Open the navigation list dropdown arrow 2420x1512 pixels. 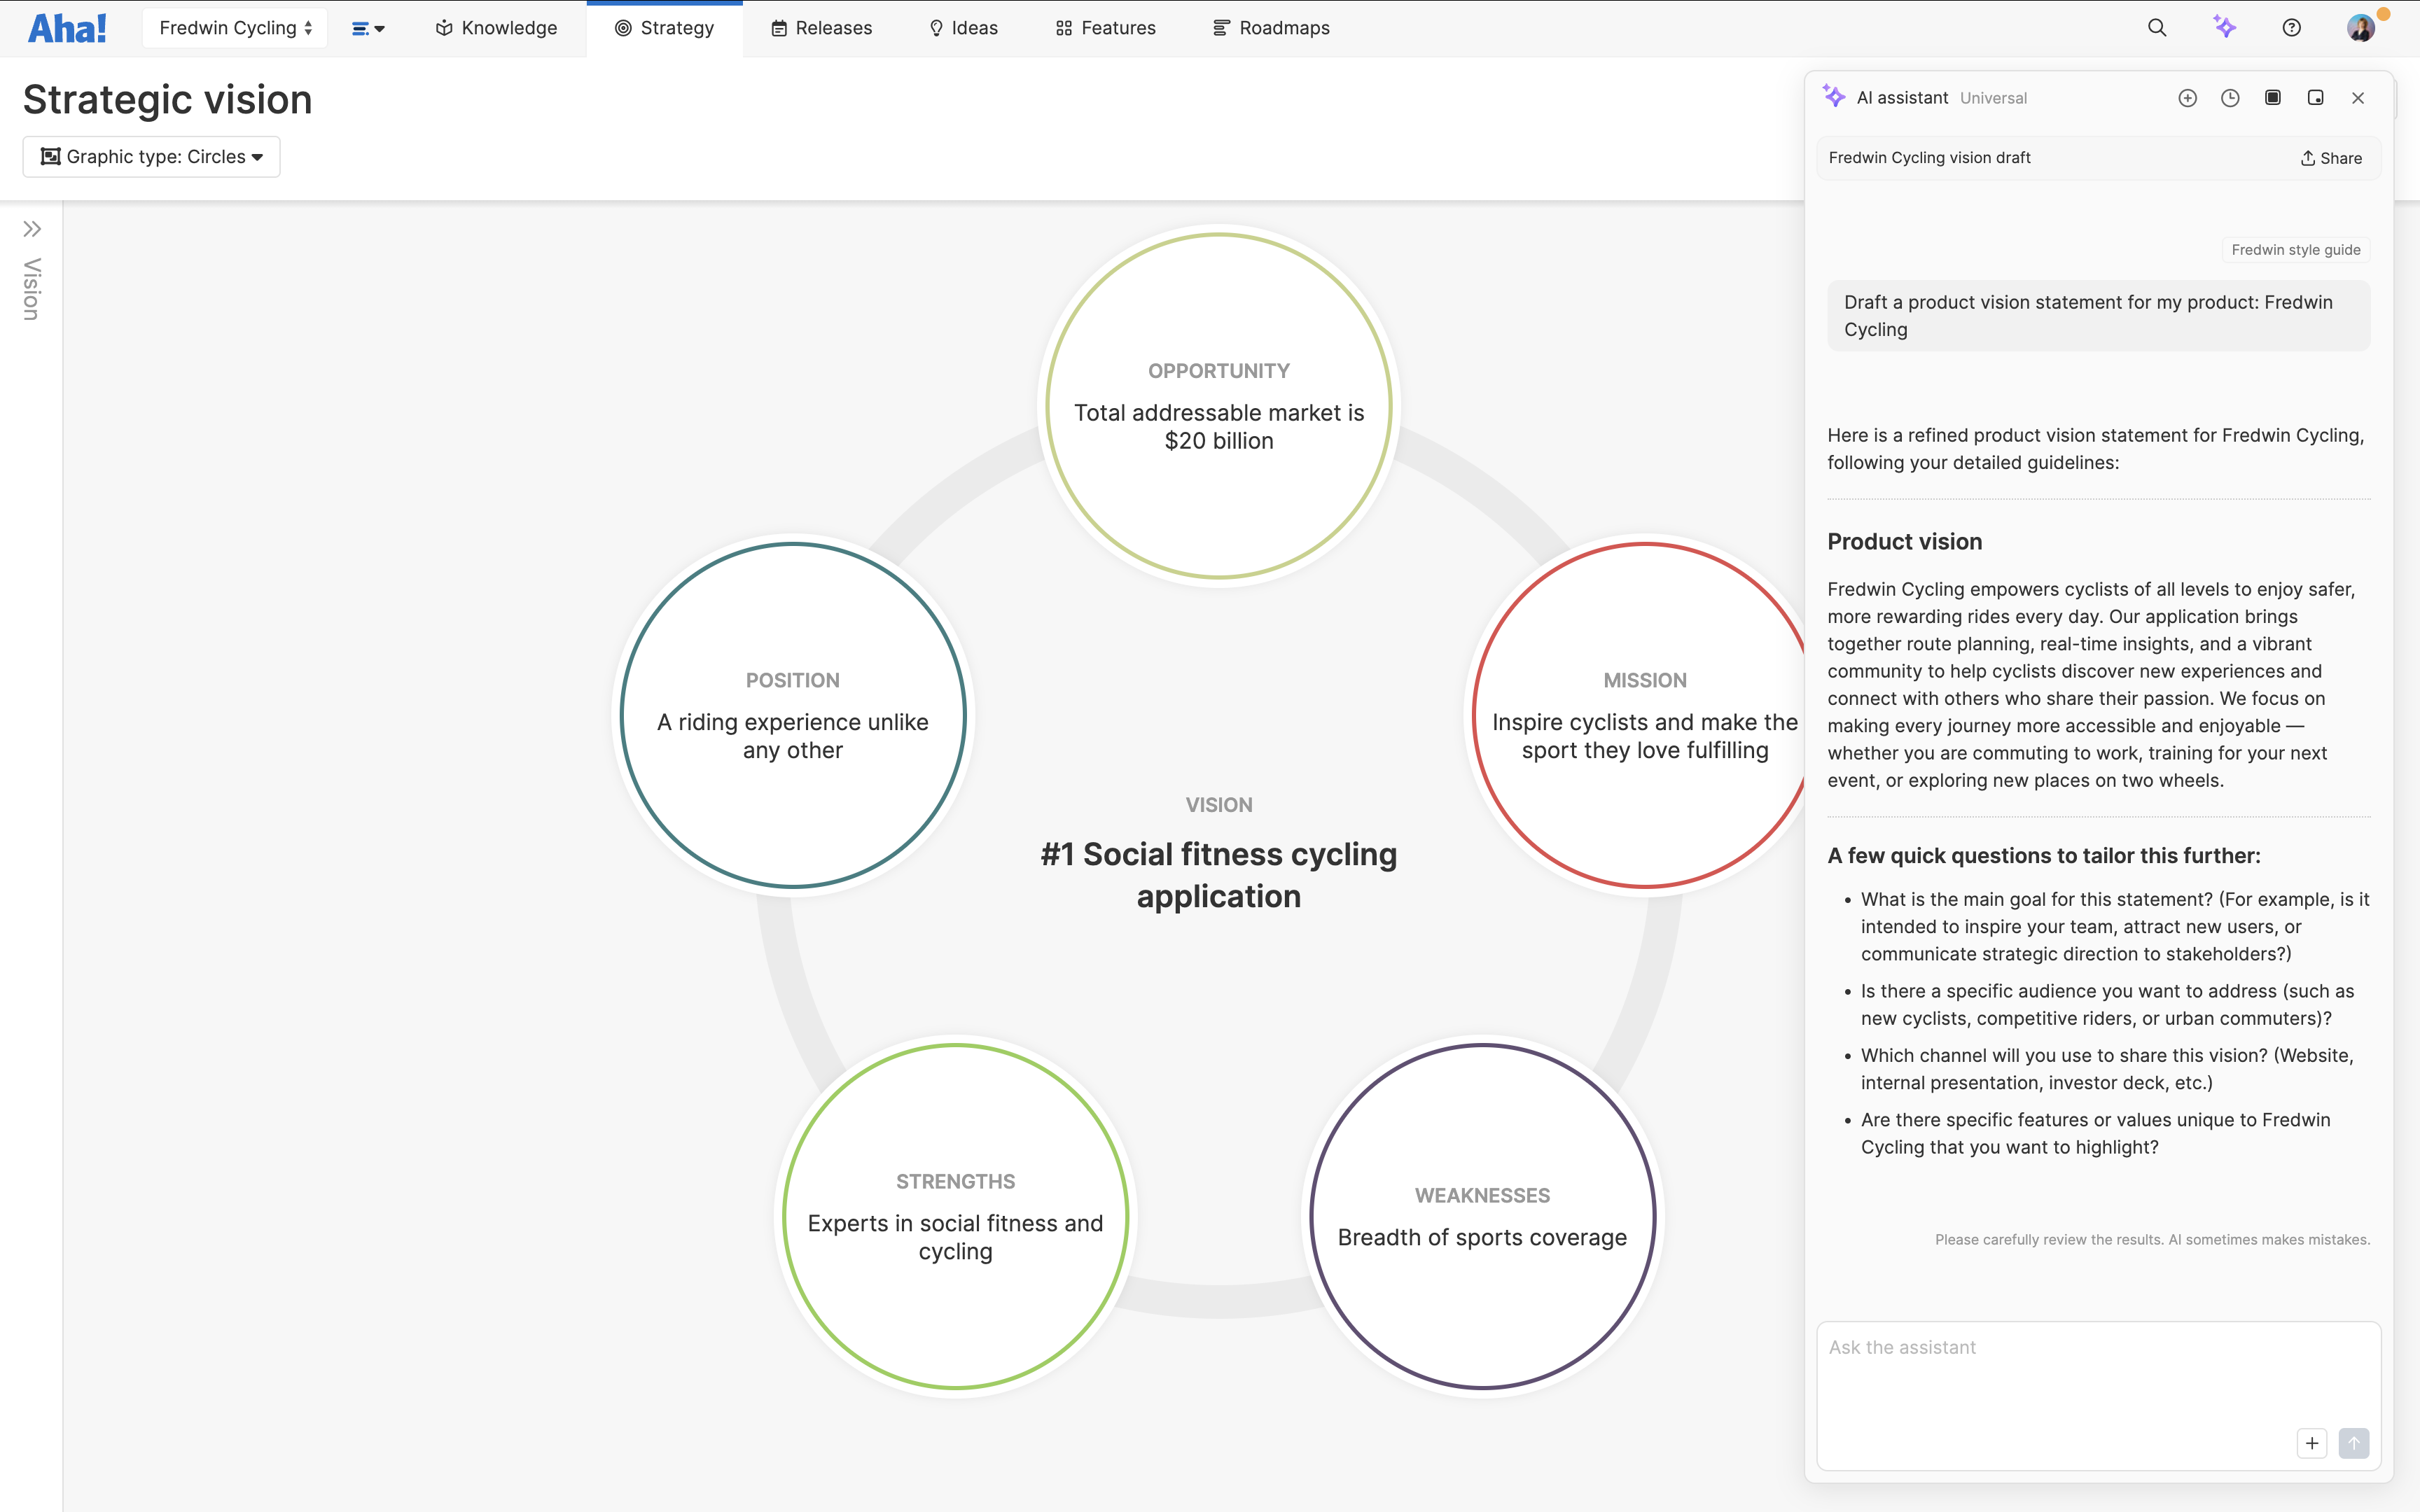click(x=369, y=27)
